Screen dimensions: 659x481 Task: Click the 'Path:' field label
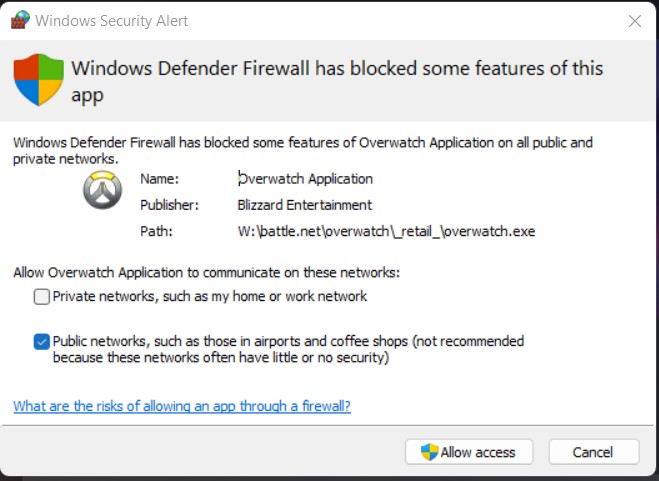coord(156,231)
